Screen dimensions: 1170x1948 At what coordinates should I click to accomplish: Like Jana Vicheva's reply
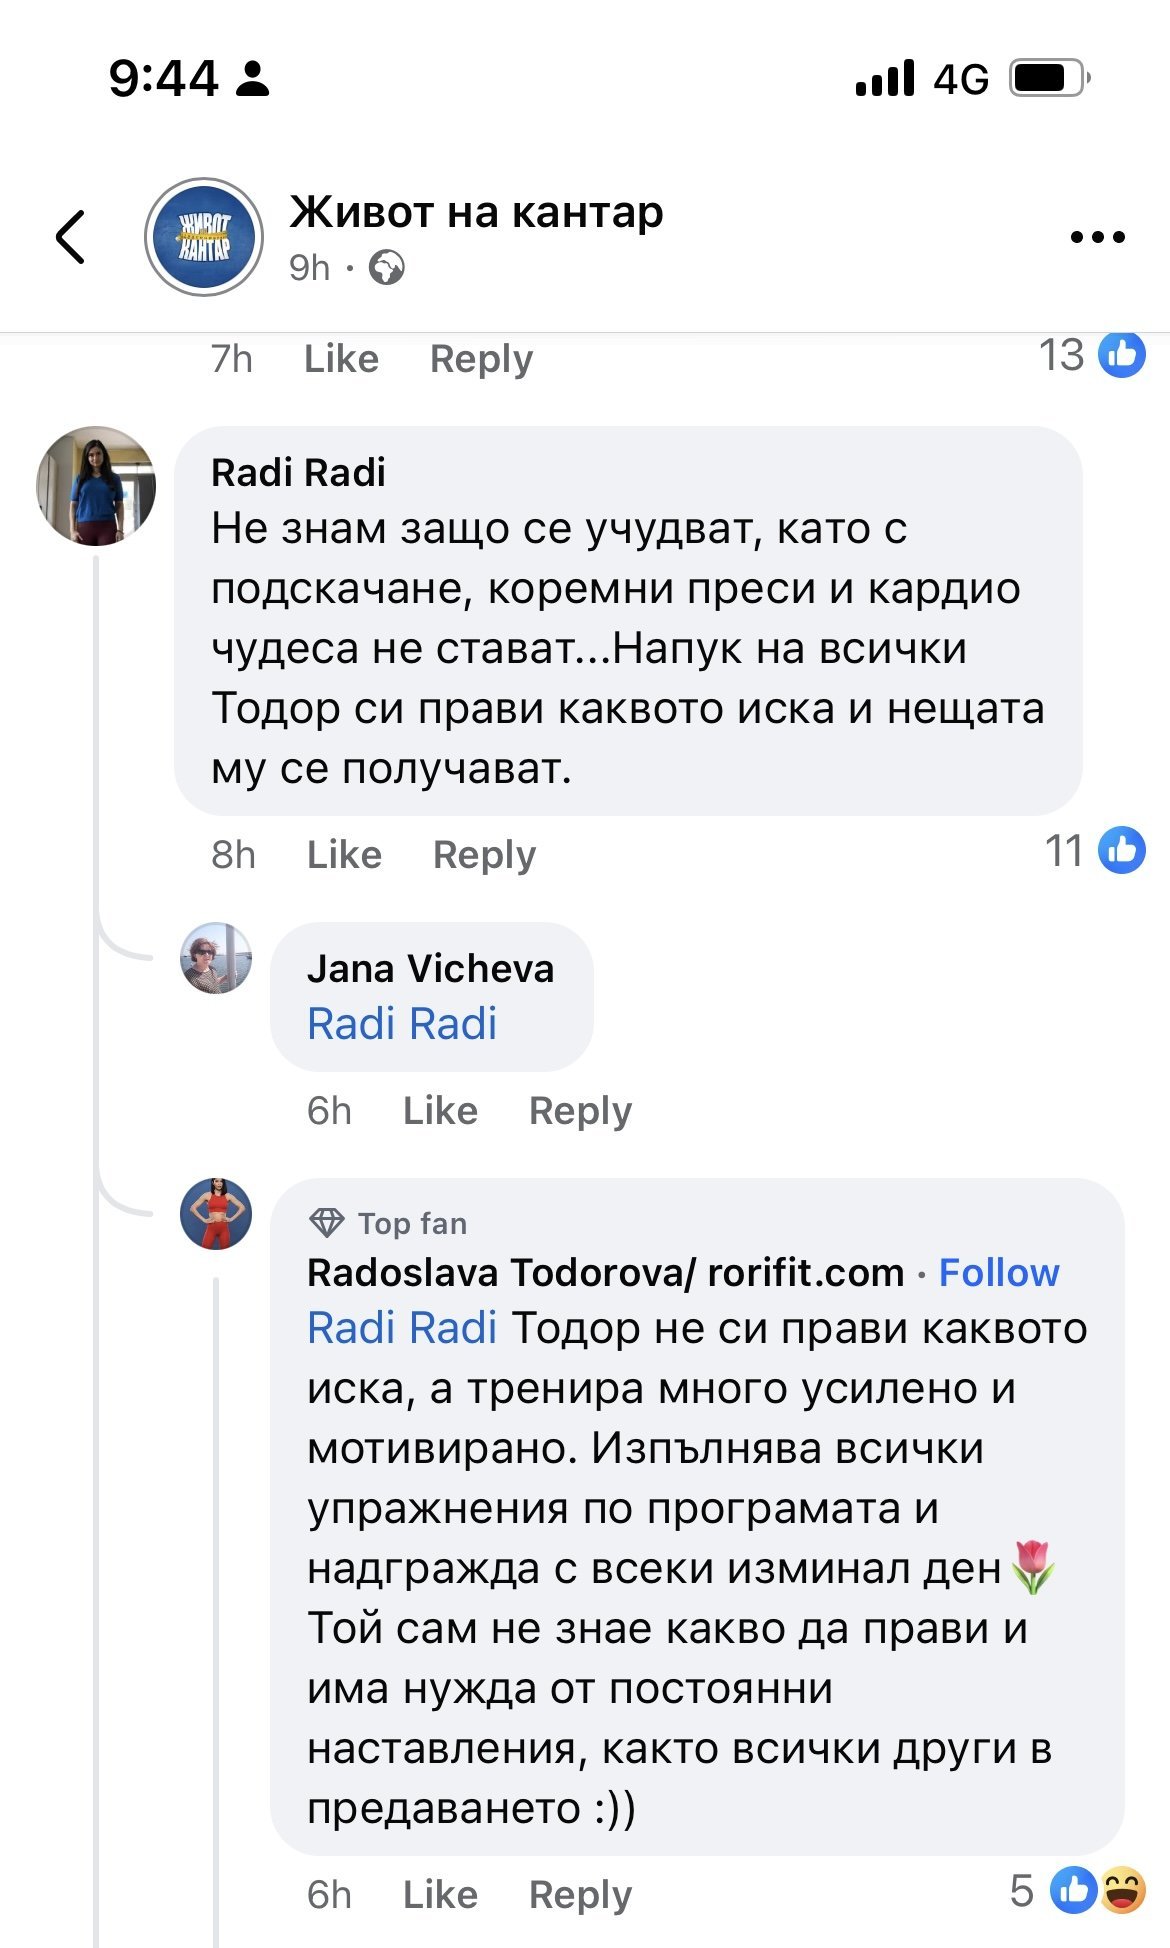pyautogui.click(x=440, y=1111)
